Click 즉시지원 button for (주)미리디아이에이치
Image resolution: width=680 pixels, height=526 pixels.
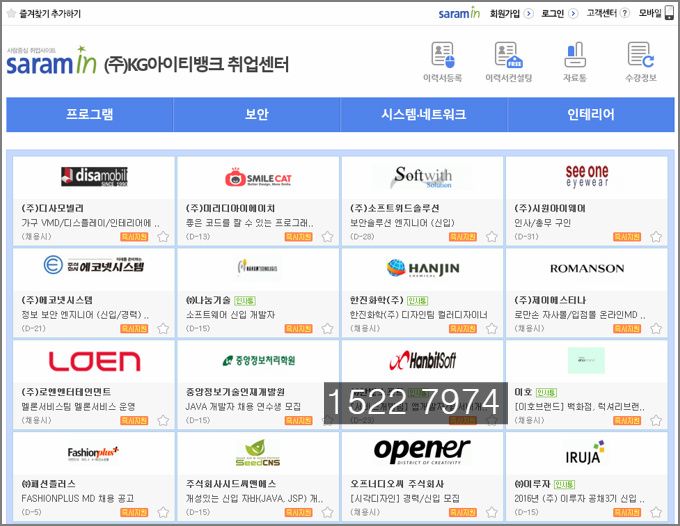pyautogui.click(x=298, y=237)
